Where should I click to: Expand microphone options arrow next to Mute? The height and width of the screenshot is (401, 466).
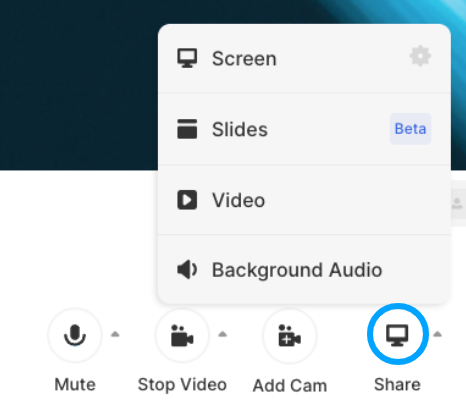click(x=115, y=334)
